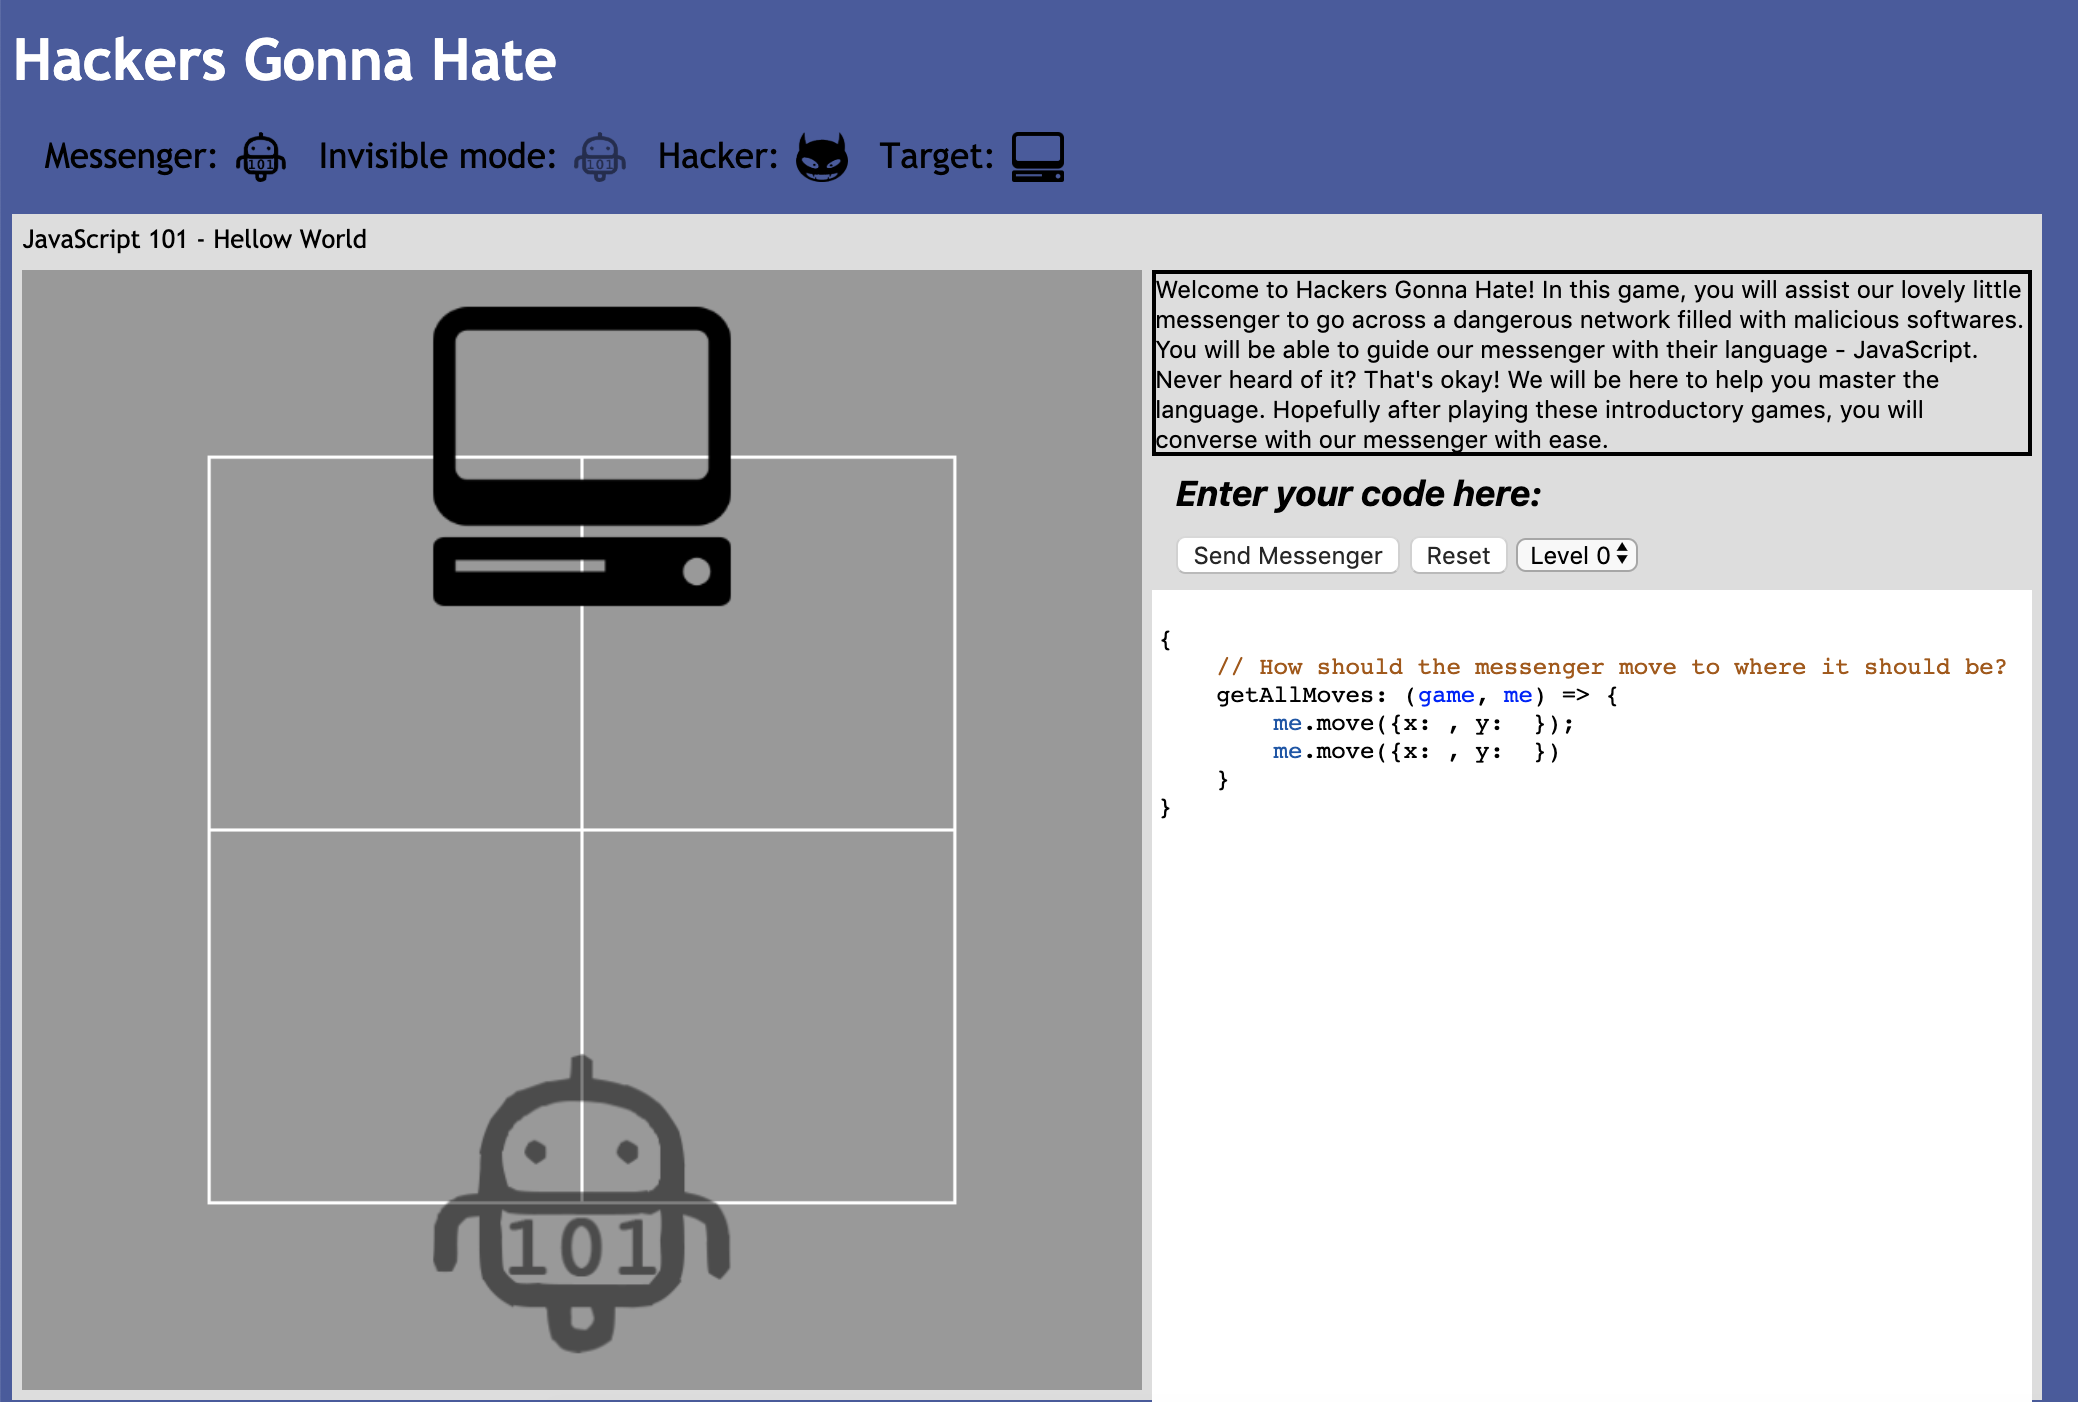Place cursor in second me.move code line
This screenshot has height=1402, width=2078.
click(x=1414, y=751)
